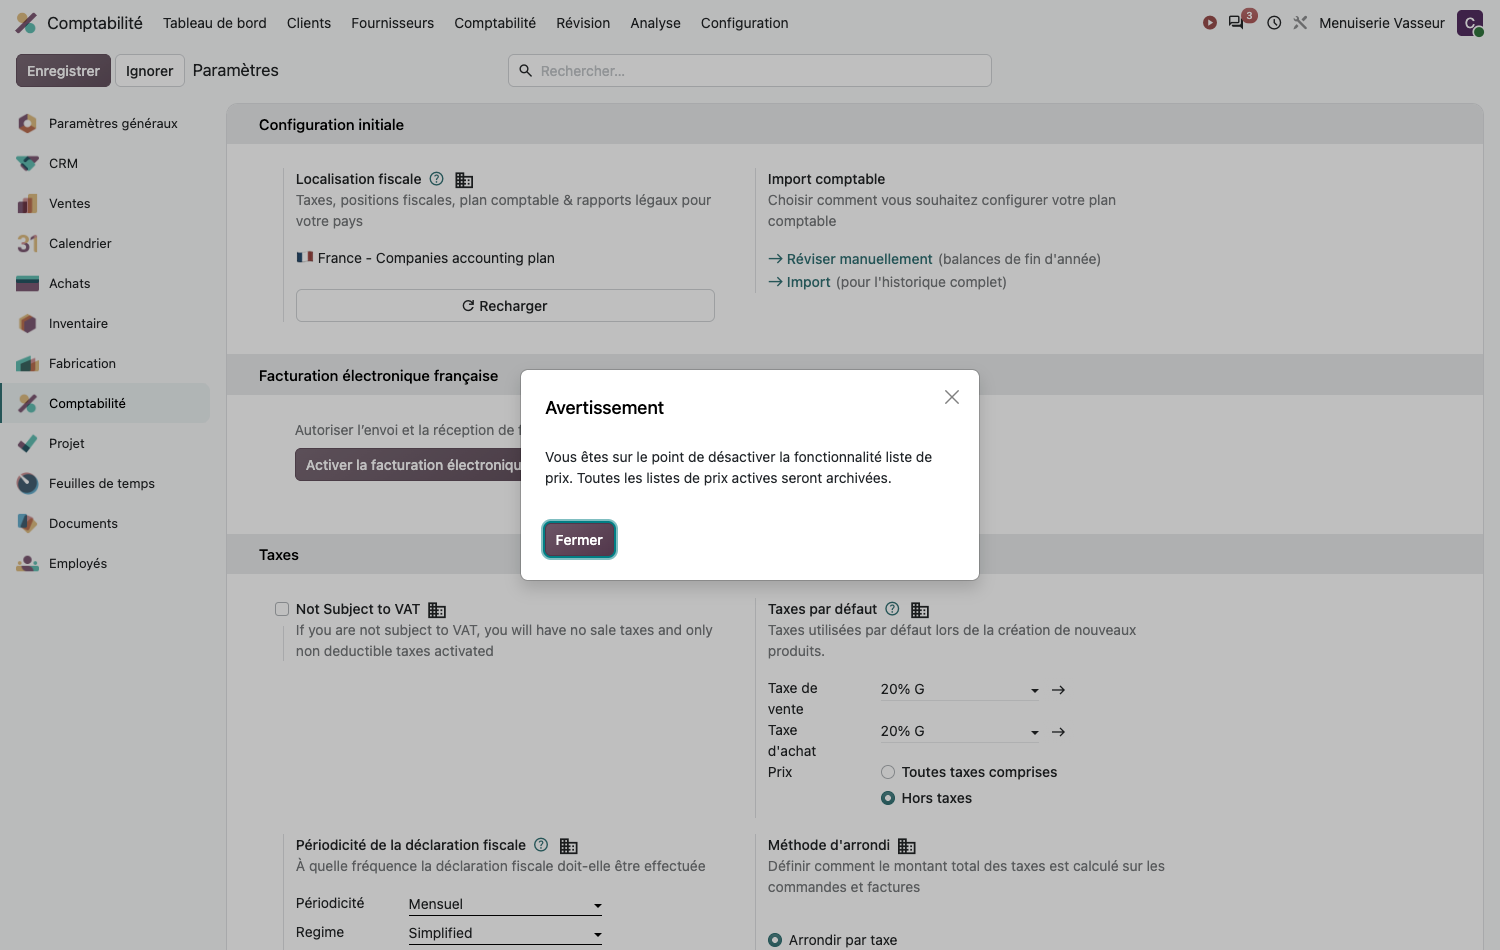The image size is (1500, 950).
Task: Open the messages icon with badge 3
Action: click(x=1238, y=22)
